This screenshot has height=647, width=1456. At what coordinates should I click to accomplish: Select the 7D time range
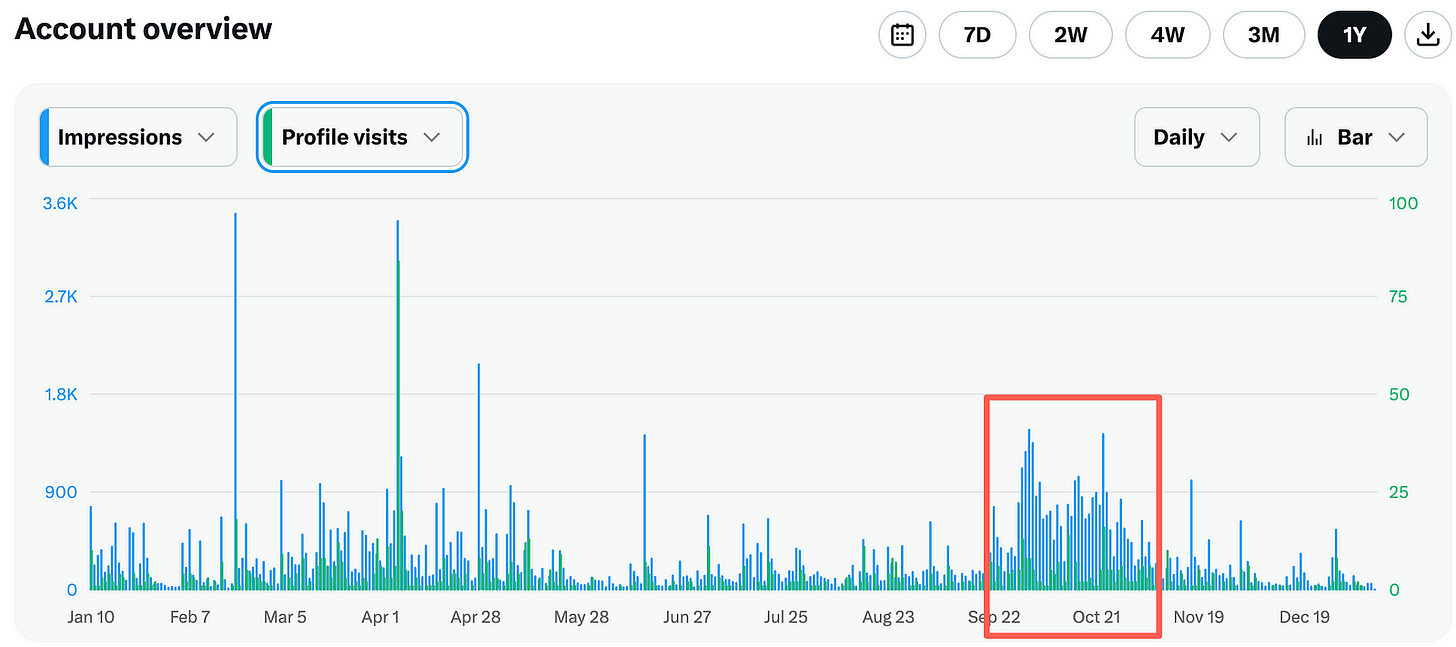click(977, 35)
